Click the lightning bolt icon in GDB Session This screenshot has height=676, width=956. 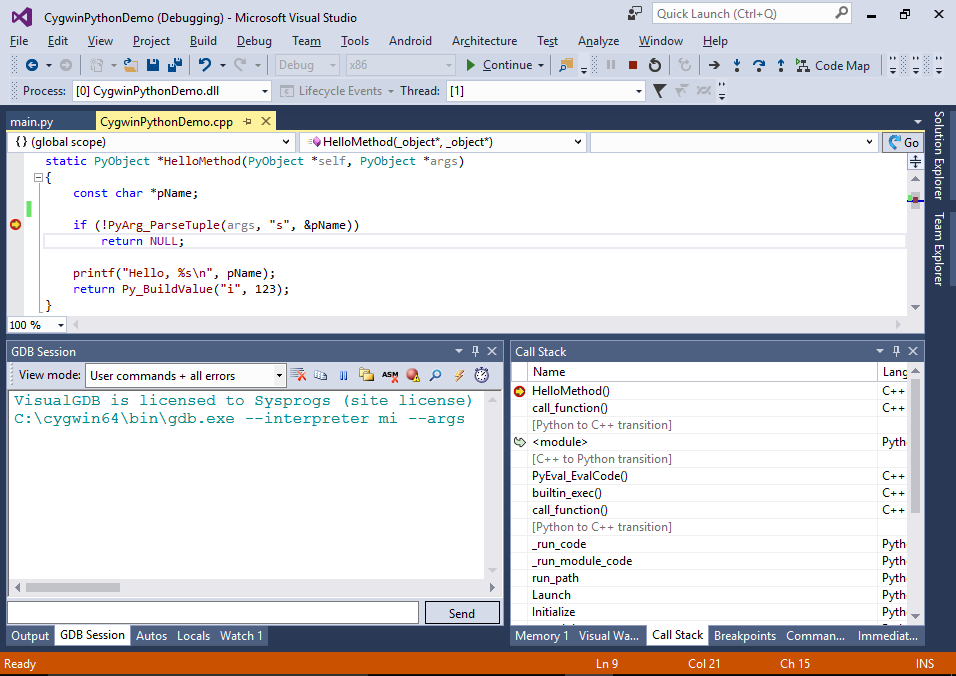[x=458, y=375]
